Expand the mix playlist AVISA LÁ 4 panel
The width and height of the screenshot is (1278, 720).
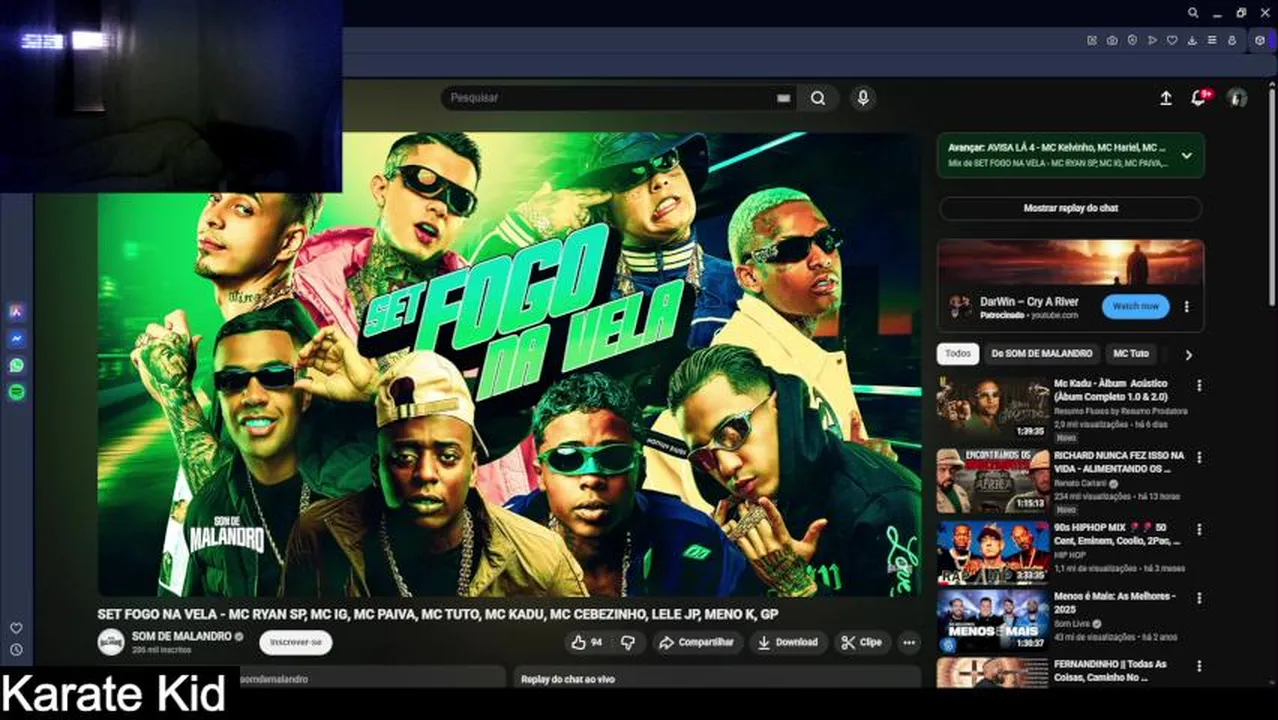pos(1186,156)
